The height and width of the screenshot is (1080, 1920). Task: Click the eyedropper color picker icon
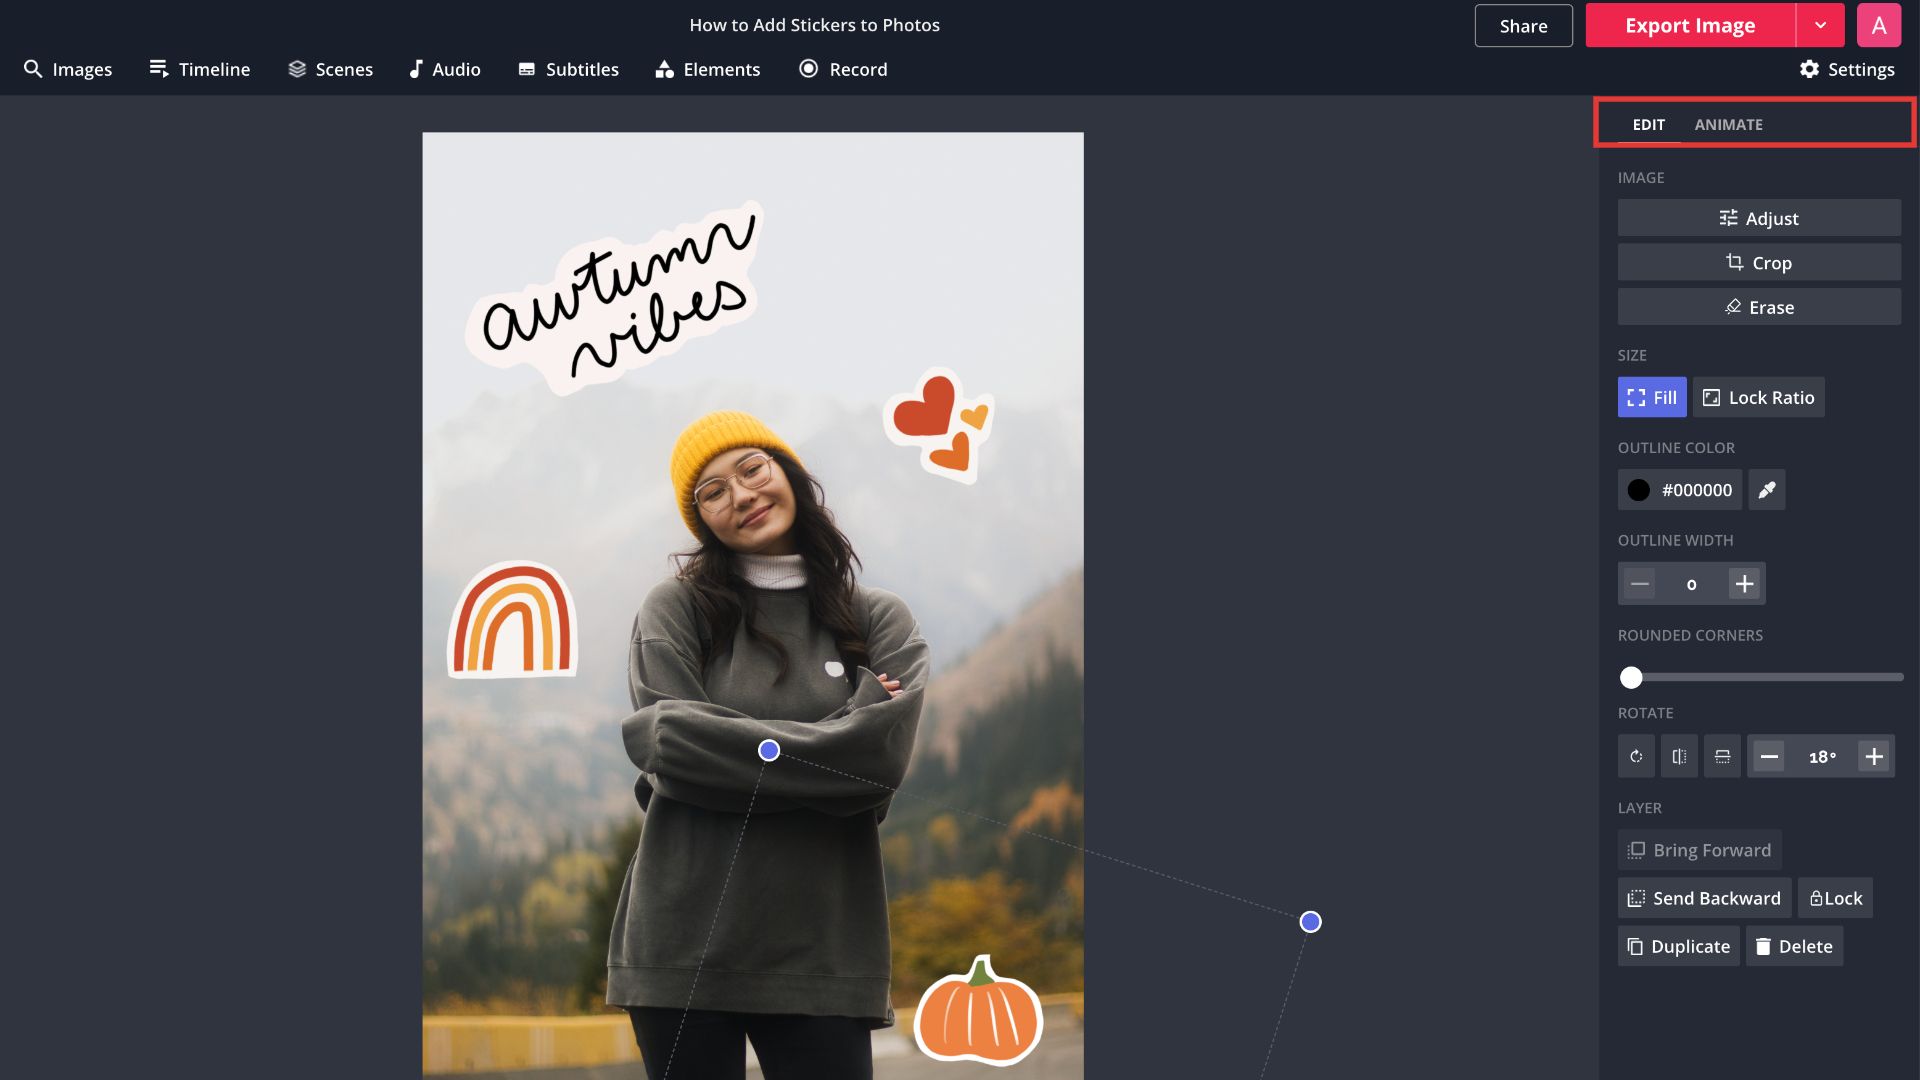1767,490
